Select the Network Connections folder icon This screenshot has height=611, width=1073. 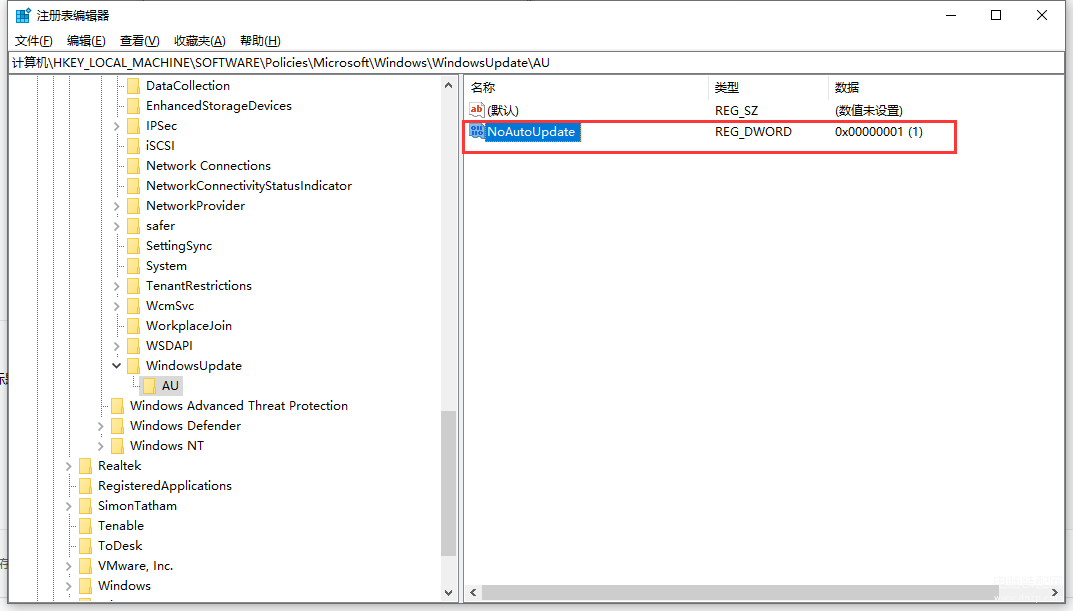133,166
